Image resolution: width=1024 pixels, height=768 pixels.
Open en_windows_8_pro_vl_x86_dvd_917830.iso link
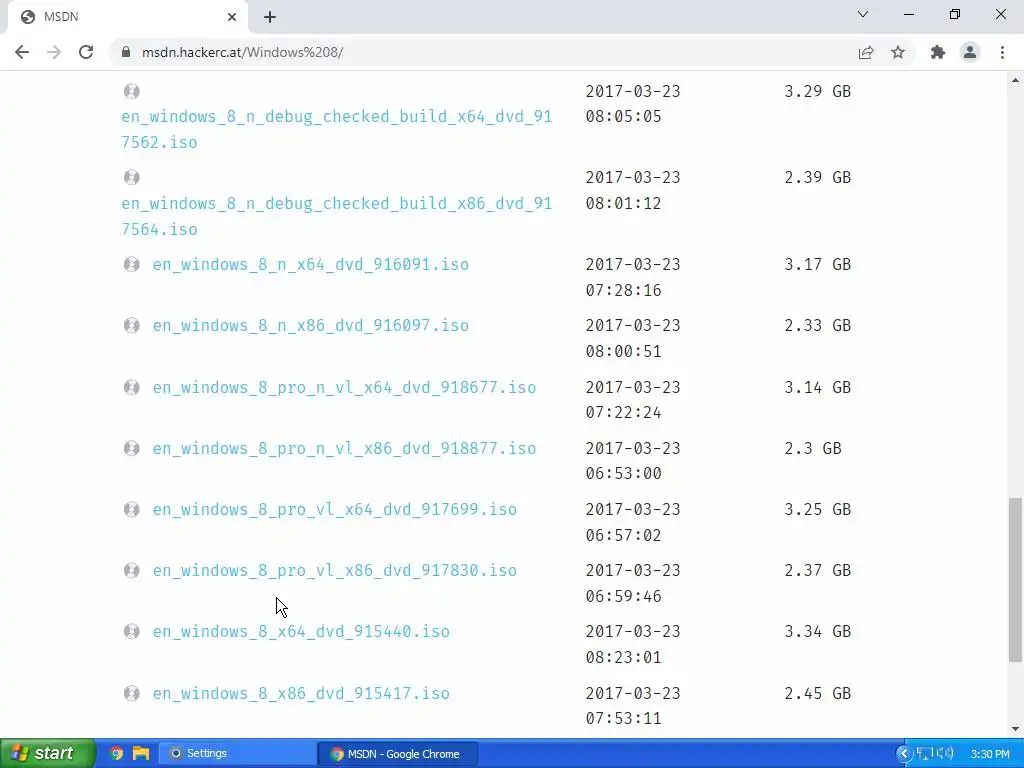click(x=334, y=571)
